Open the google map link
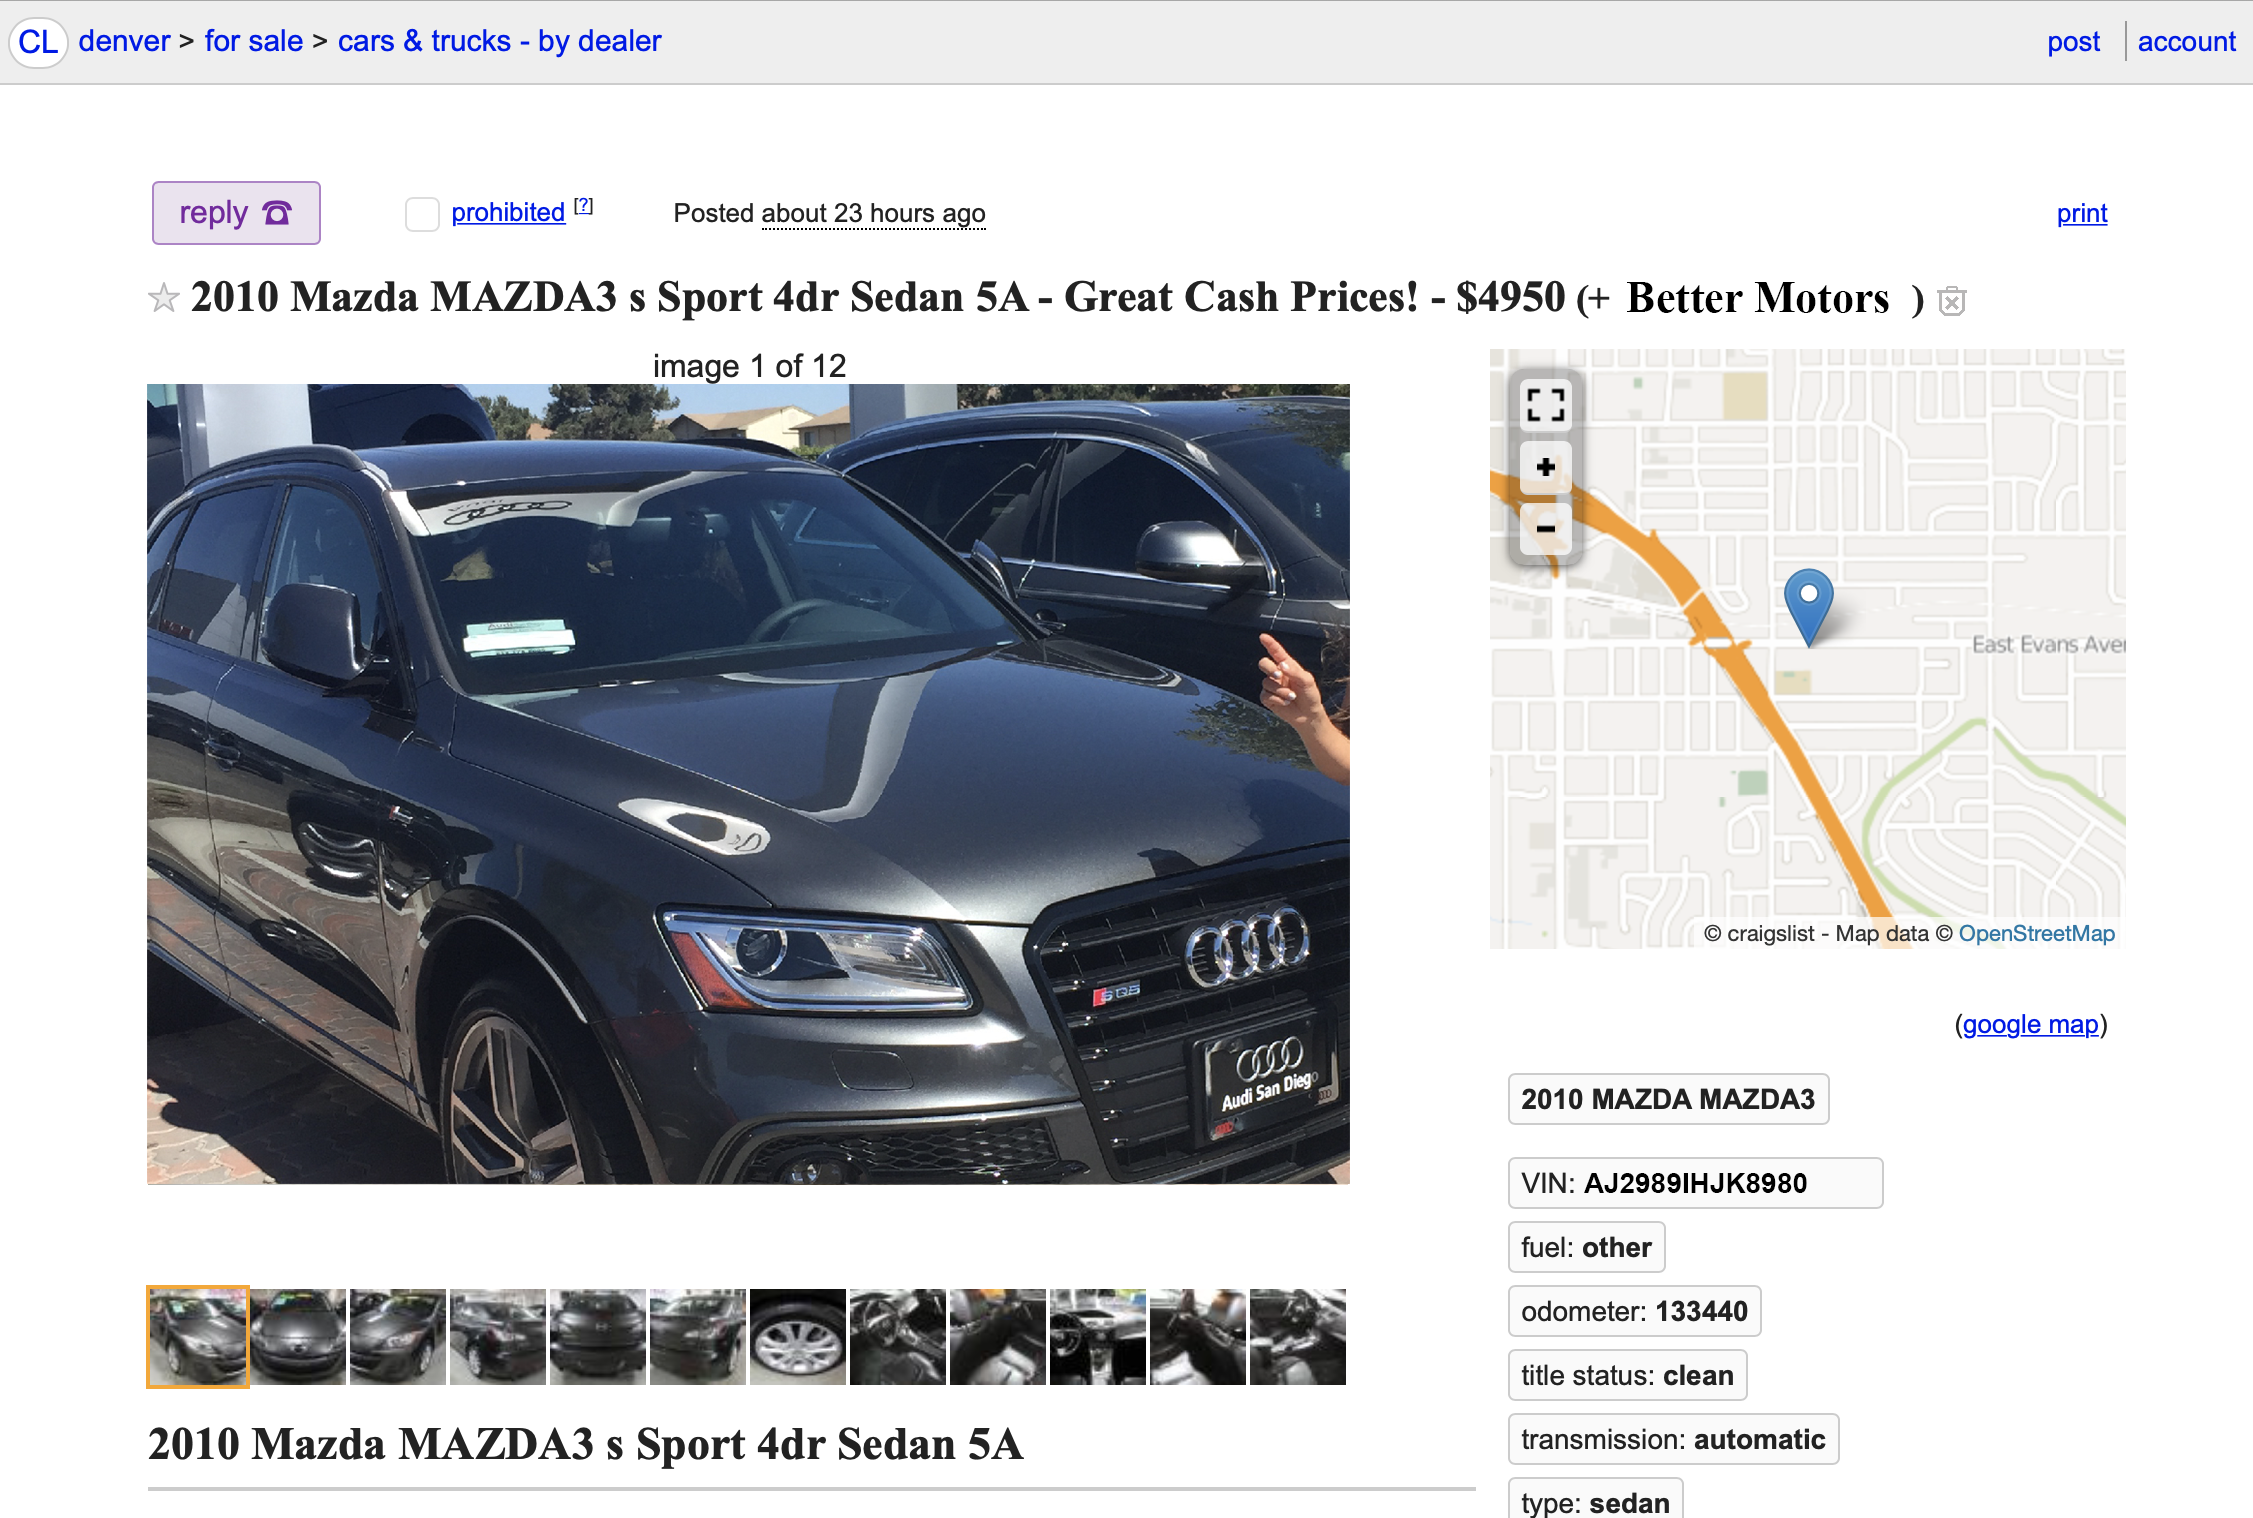 coord(2030,1025)
